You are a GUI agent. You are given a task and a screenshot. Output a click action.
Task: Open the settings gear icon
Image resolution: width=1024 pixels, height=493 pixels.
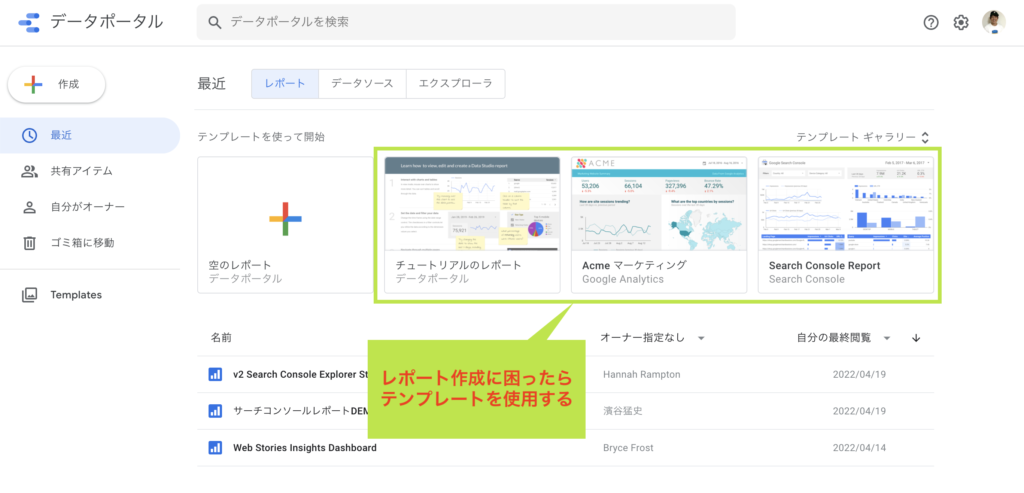tap(961, 22)
